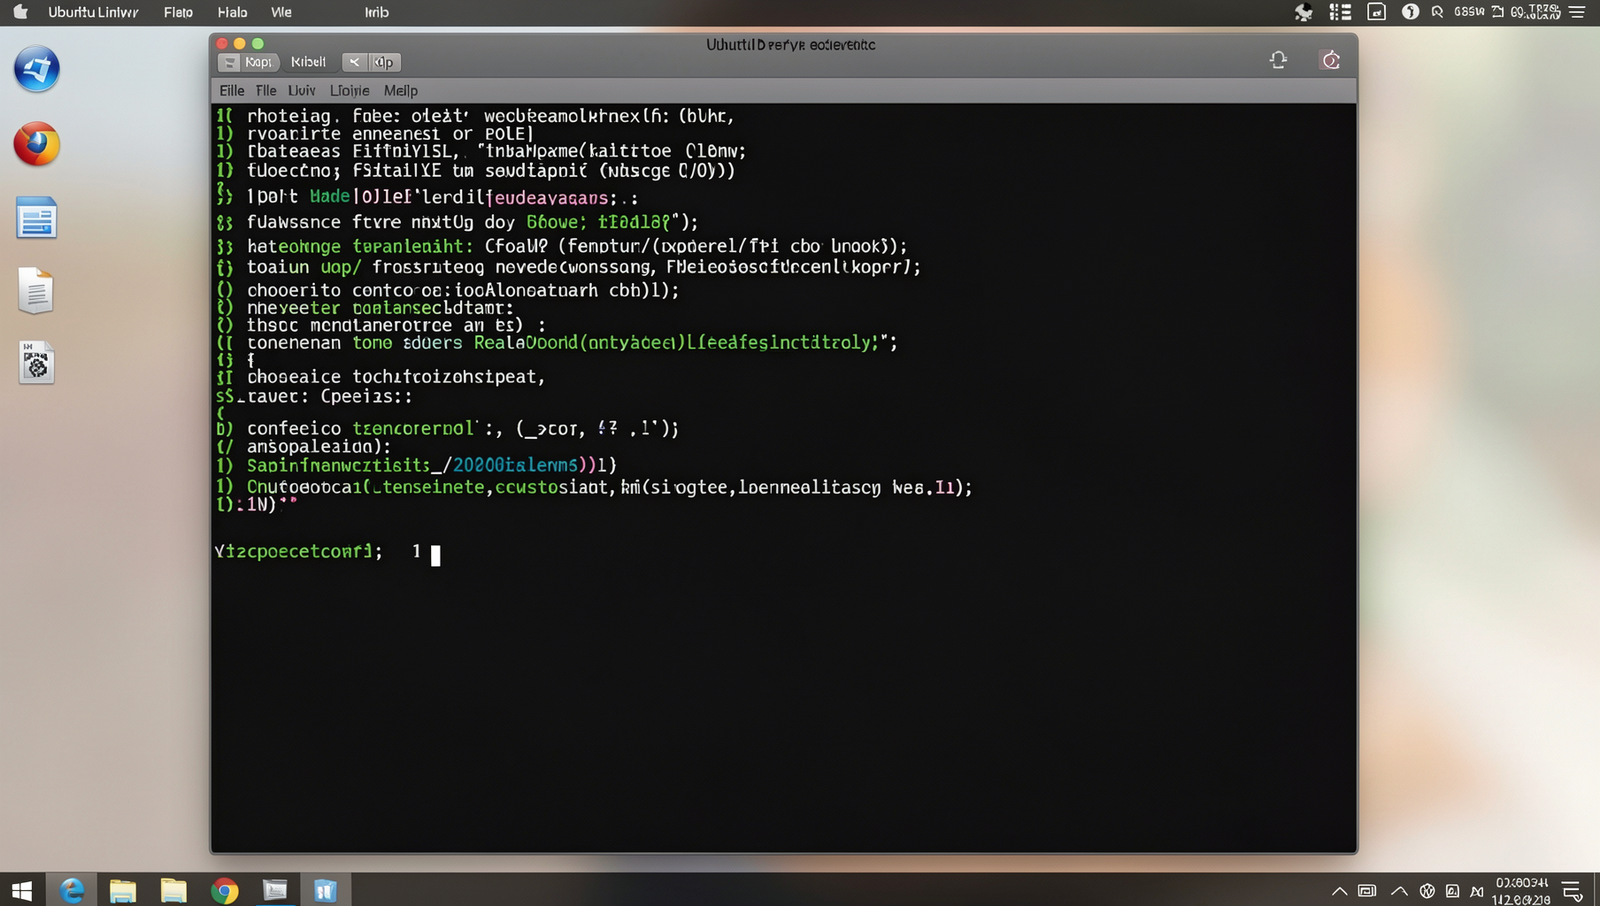Click the 68SW status text in the menu bar
Image resolution: width=1600 pixels, height=906 pixels.
click(1469, 12)
